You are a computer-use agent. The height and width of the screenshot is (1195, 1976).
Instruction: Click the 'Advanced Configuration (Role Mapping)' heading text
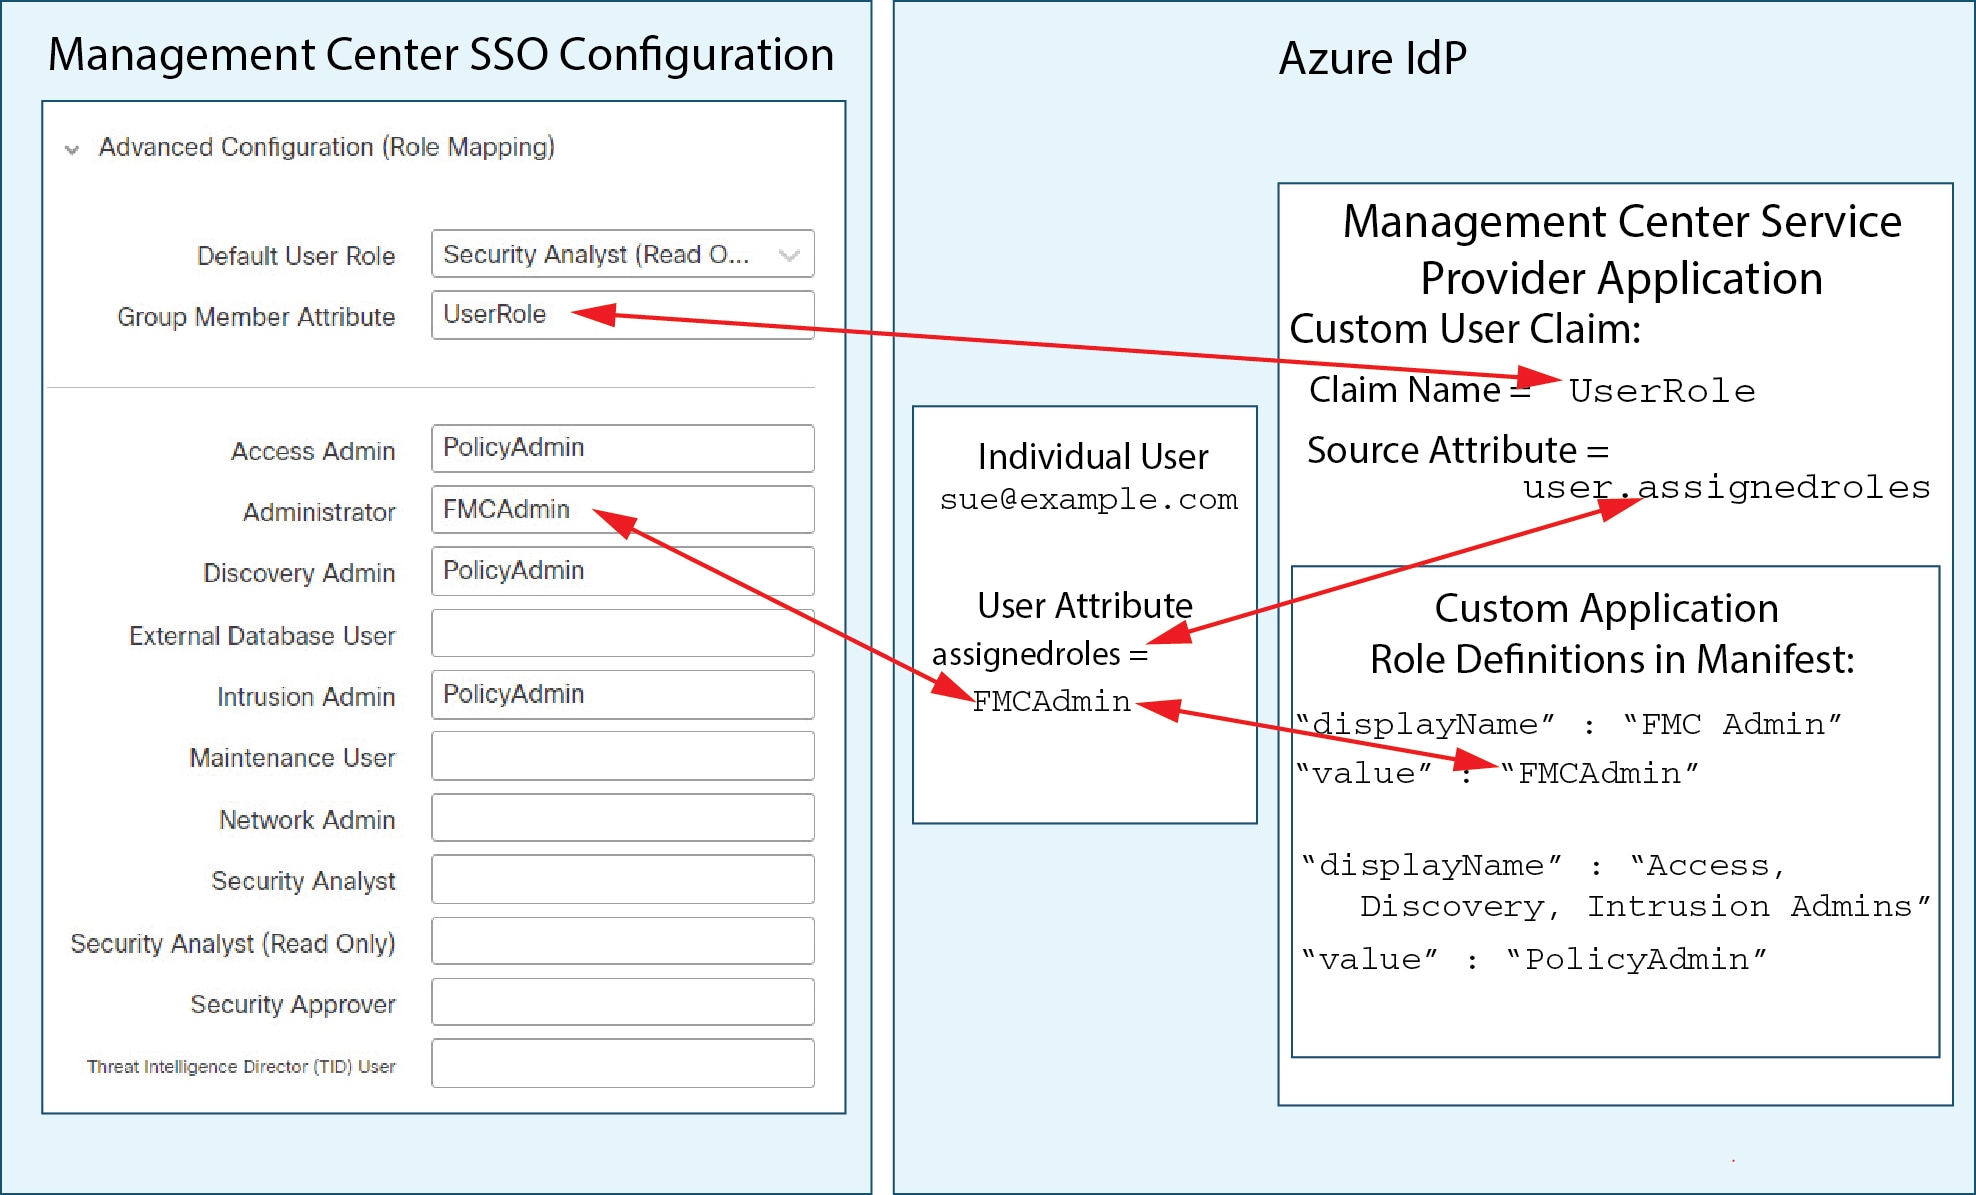pos(326,147)
